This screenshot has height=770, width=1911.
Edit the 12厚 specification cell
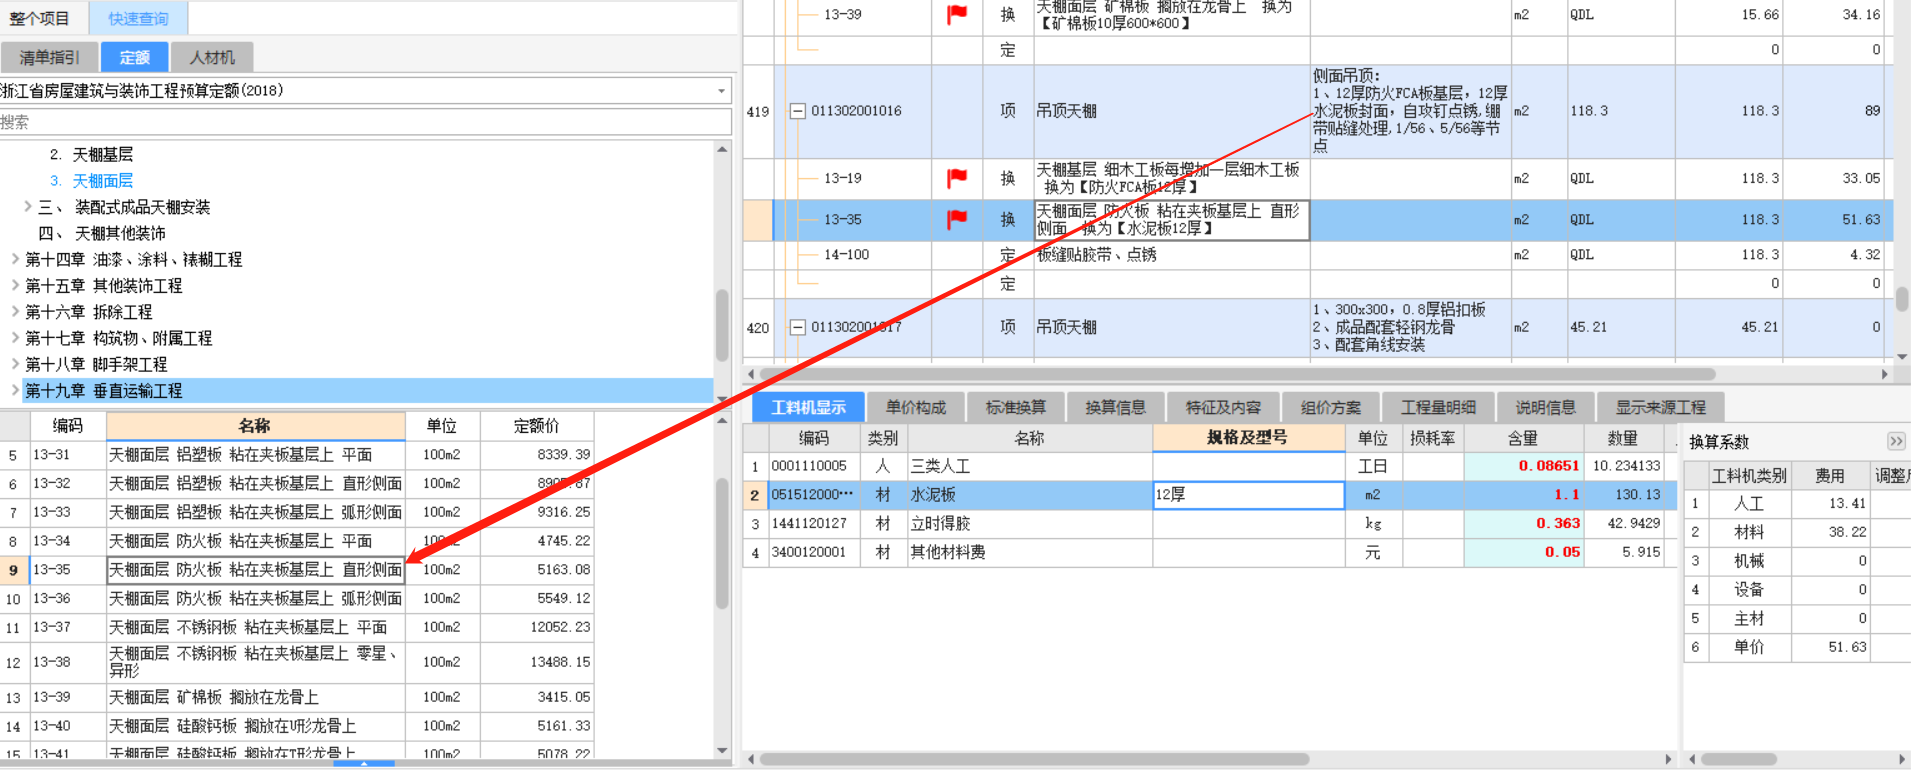[1248, 494]
